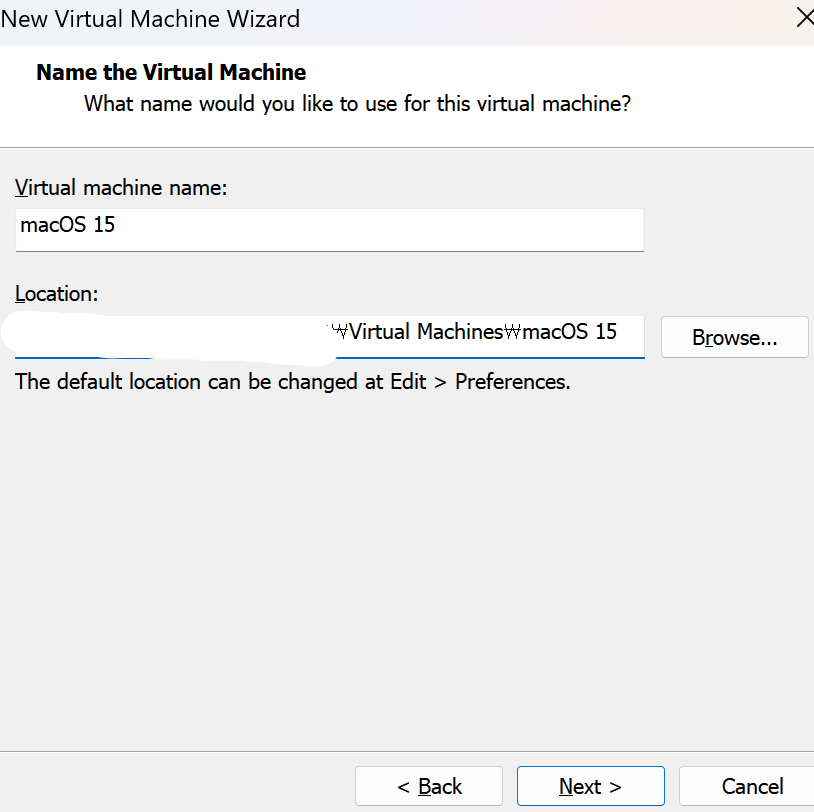Place cursor in "macOS 15" name text
Screen dimensions: 814x812
click(67, 225)
